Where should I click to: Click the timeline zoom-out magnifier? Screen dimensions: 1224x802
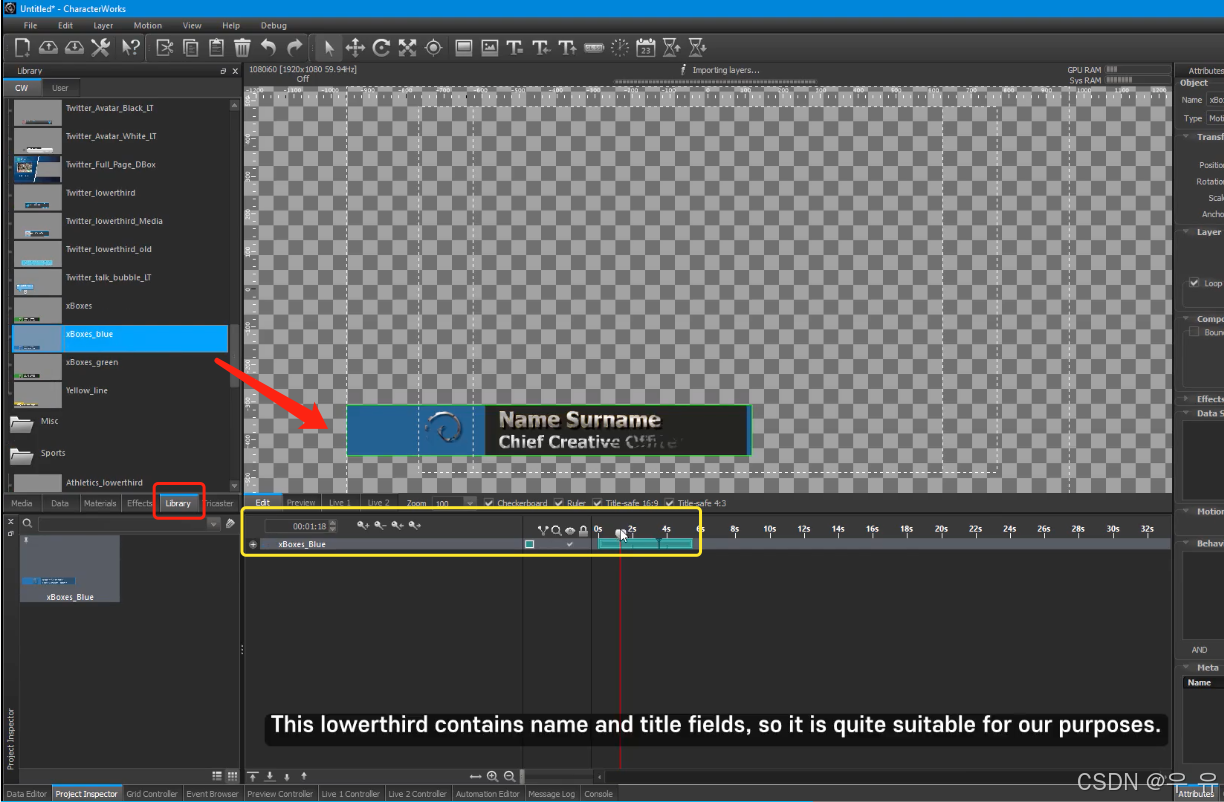pos(509,776)
